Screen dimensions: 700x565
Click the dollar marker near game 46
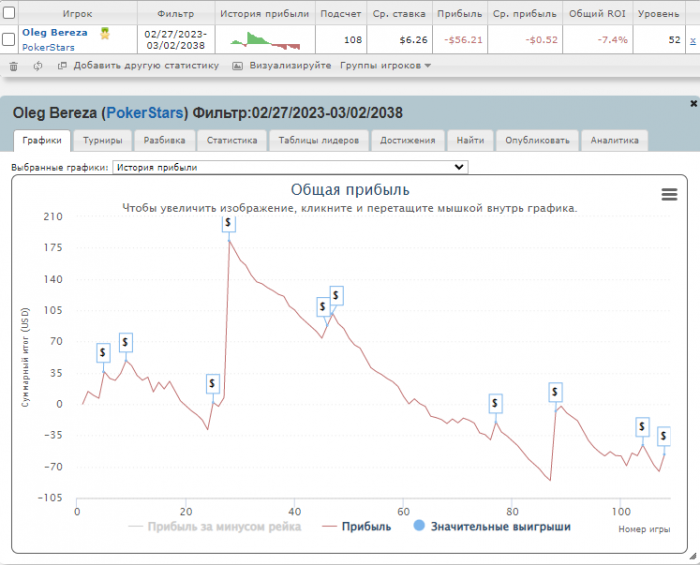pos(323,307)
